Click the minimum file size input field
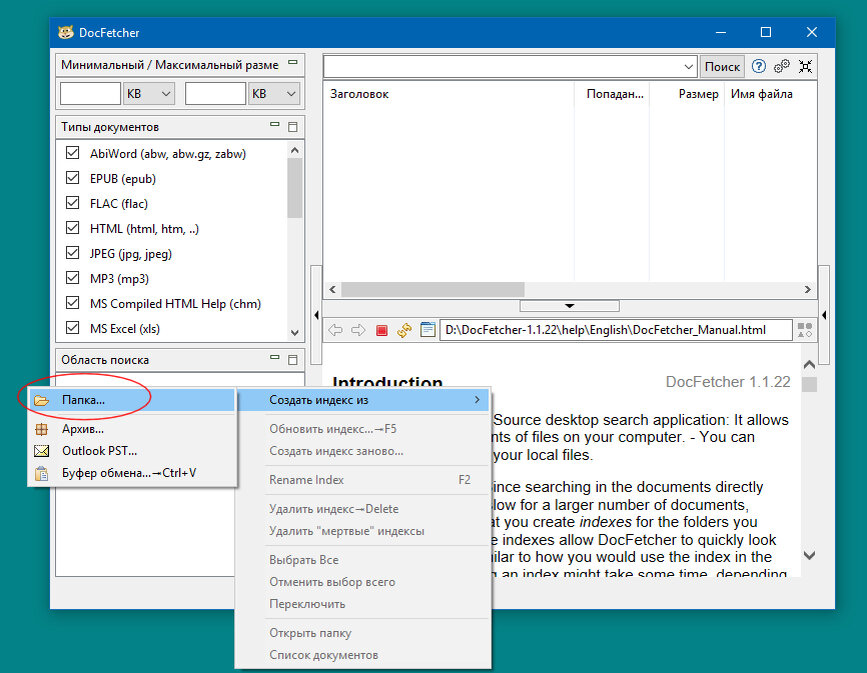867x673 pixels. pyautogui.click(x=90, y=93)
